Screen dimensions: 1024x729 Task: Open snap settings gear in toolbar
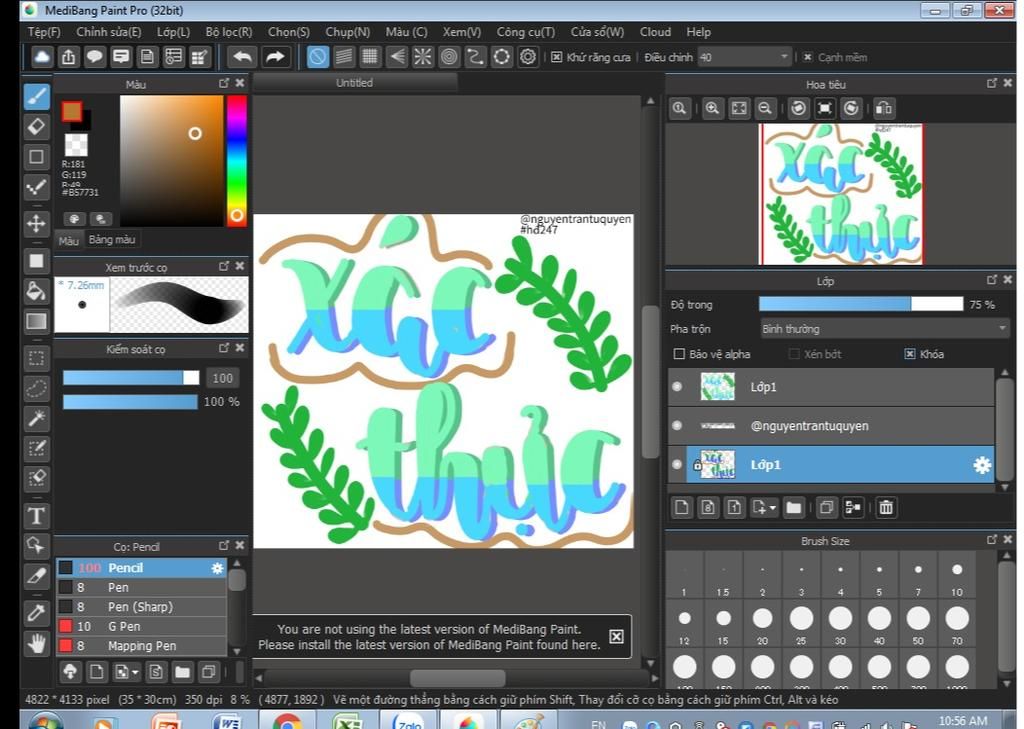coord(528,57)
